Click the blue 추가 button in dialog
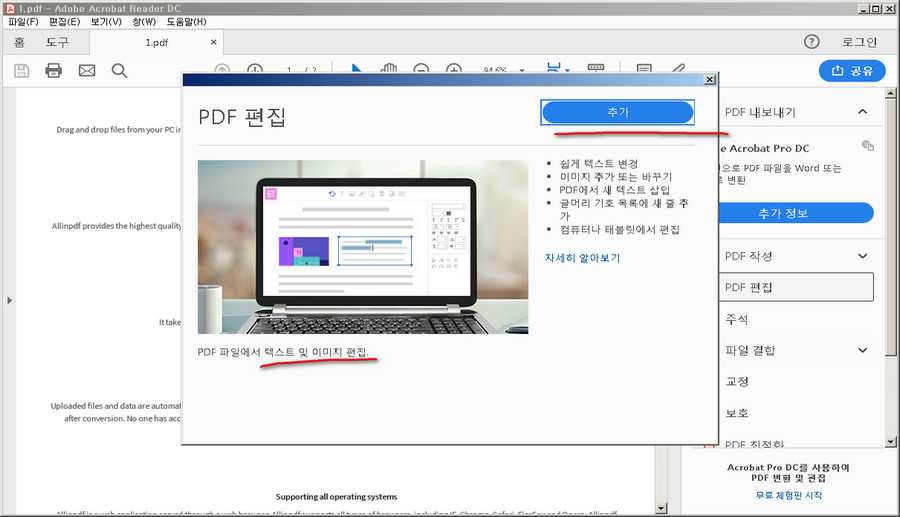The image size is (900, 517). point(618,112)
